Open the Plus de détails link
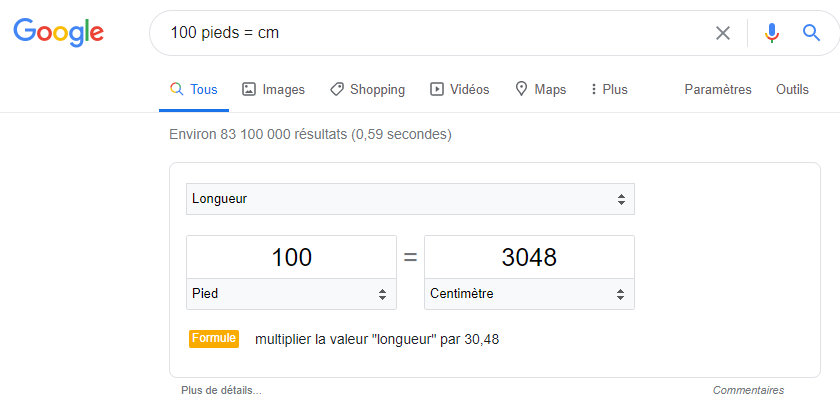Image resolution: width=840 pixels, height=417 pixels. pyautogui.click(x=221, y=390)
